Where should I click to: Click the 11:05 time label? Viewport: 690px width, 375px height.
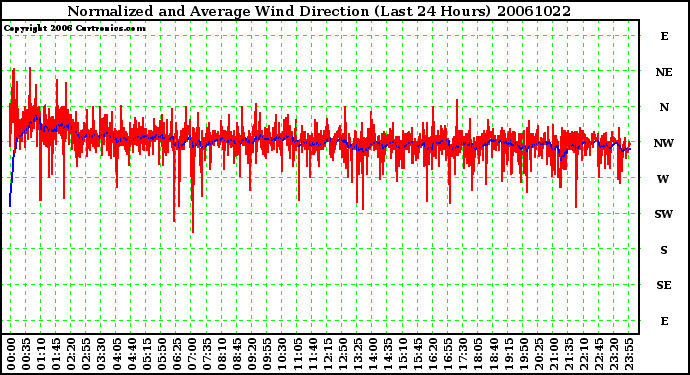pyautogui.click(x=297, y=354)
